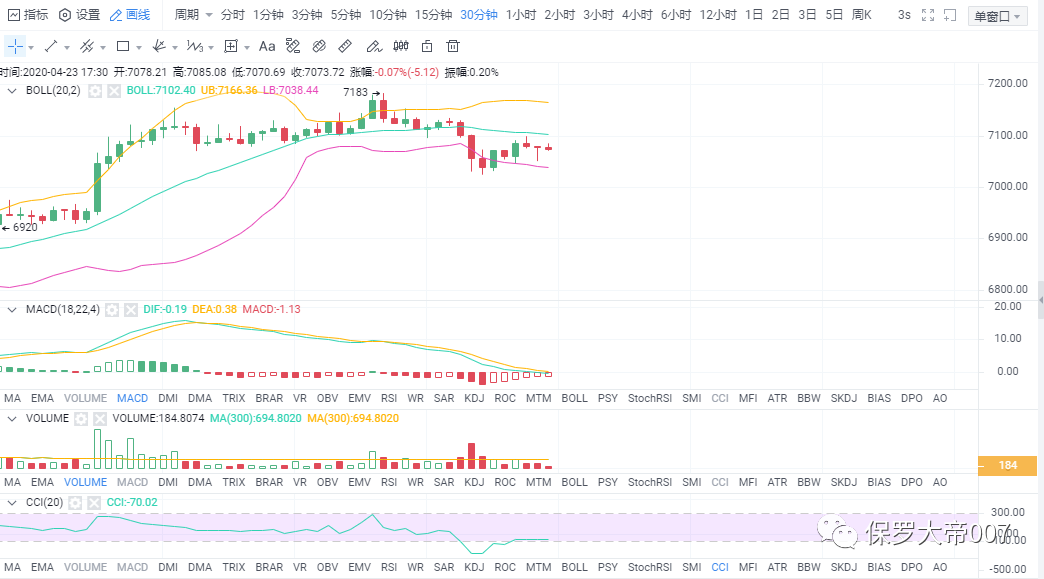Toggle the 画线 drawing mode
The height and width of the screenshot is (579, 1044).
click(130, 15)
